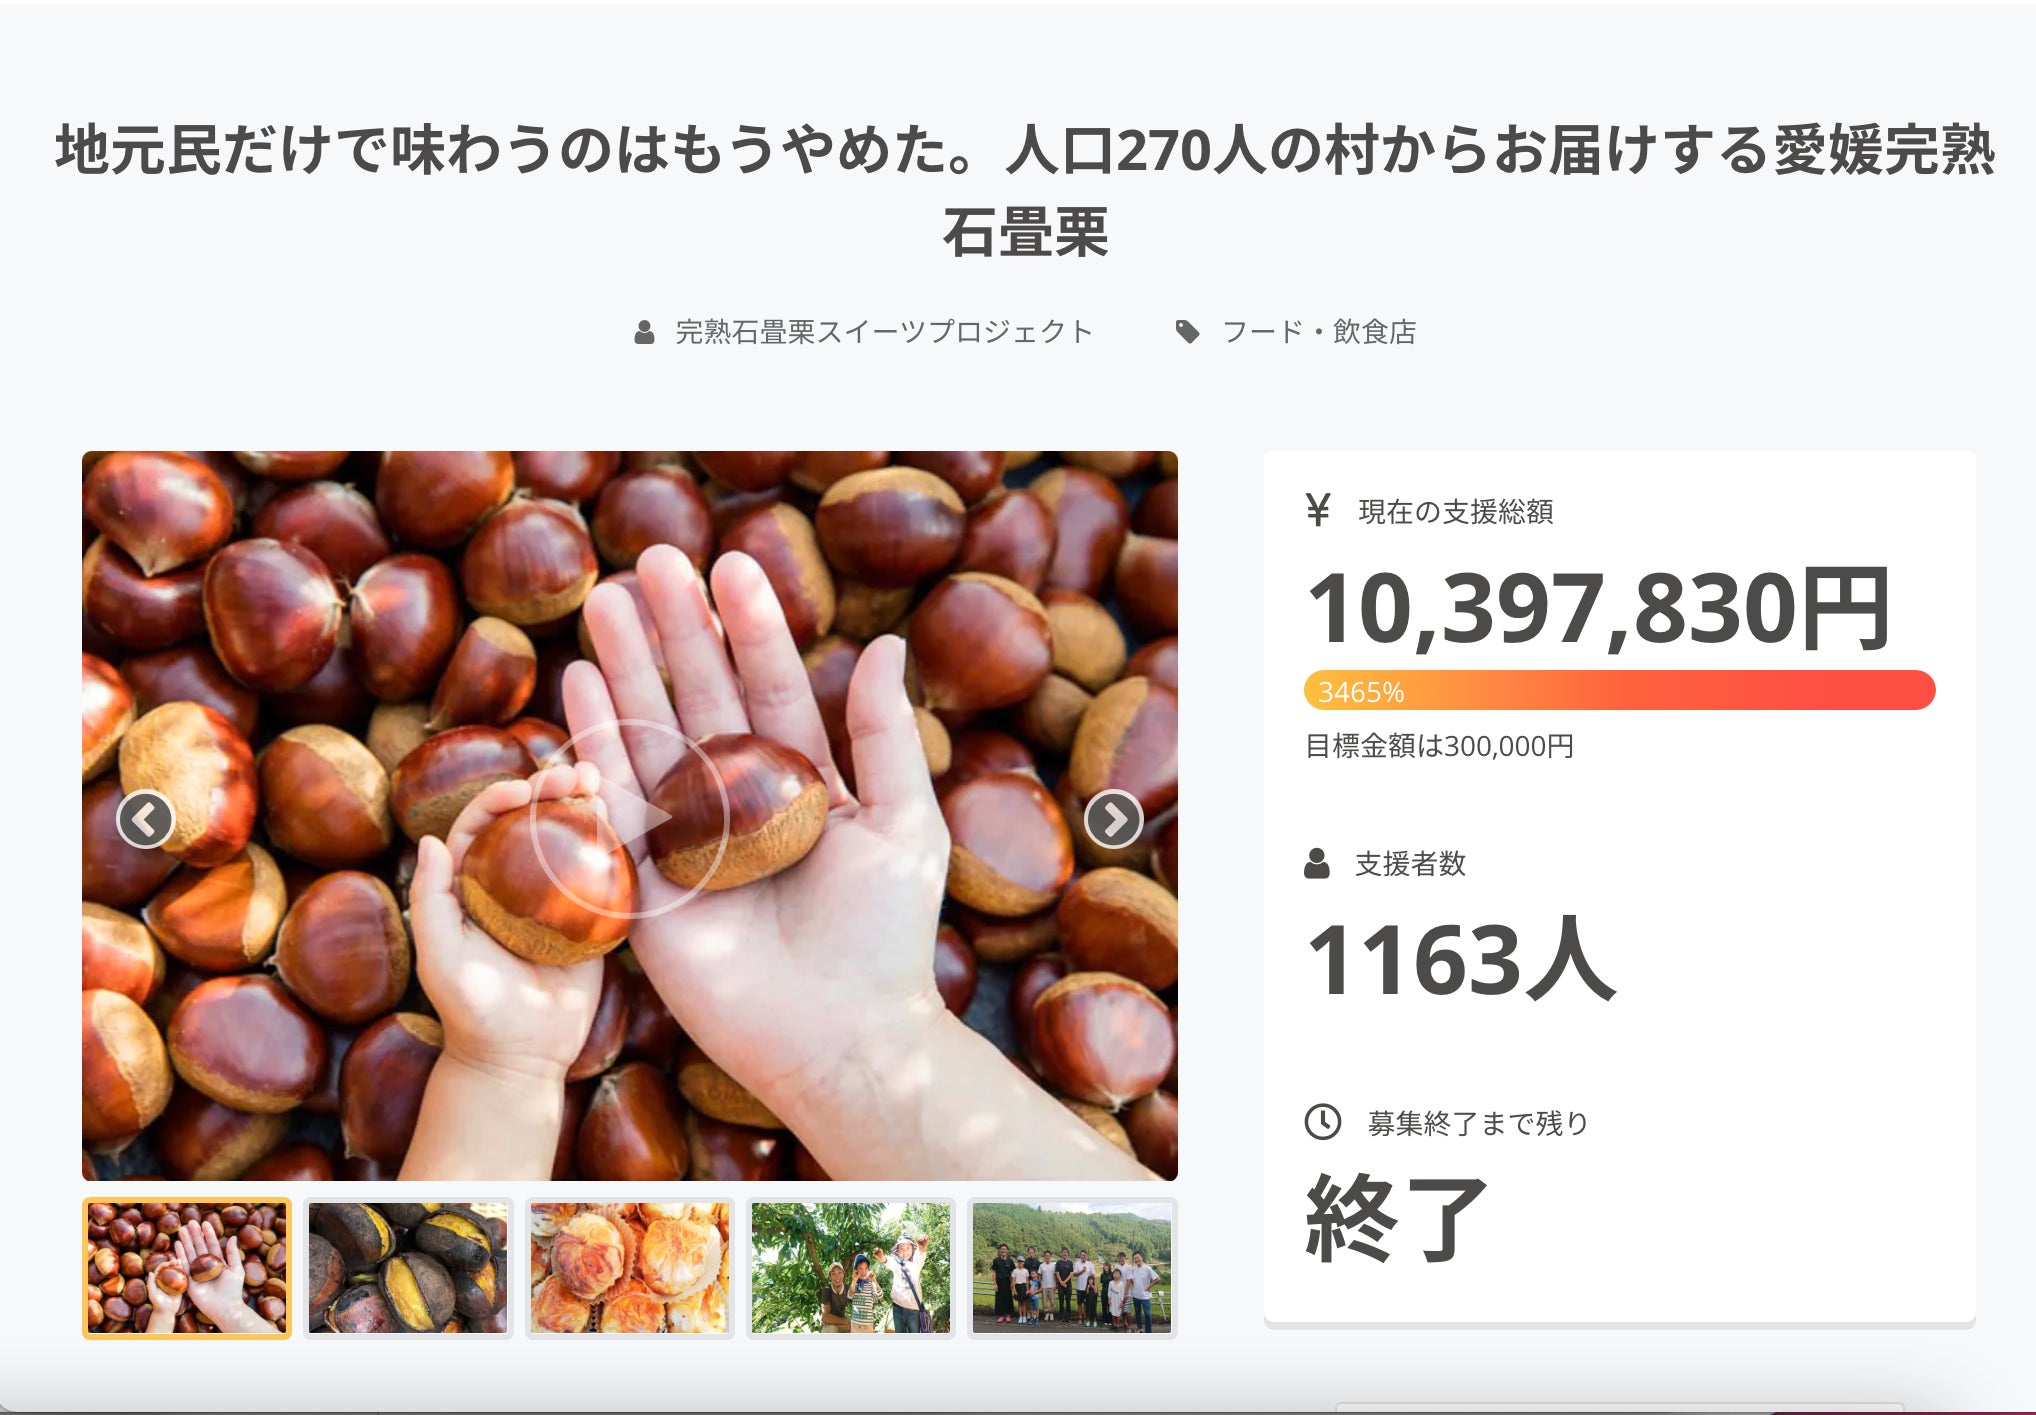
Task: Click the 終了 campaign status text
Action: click(x=1396, y=1218)
